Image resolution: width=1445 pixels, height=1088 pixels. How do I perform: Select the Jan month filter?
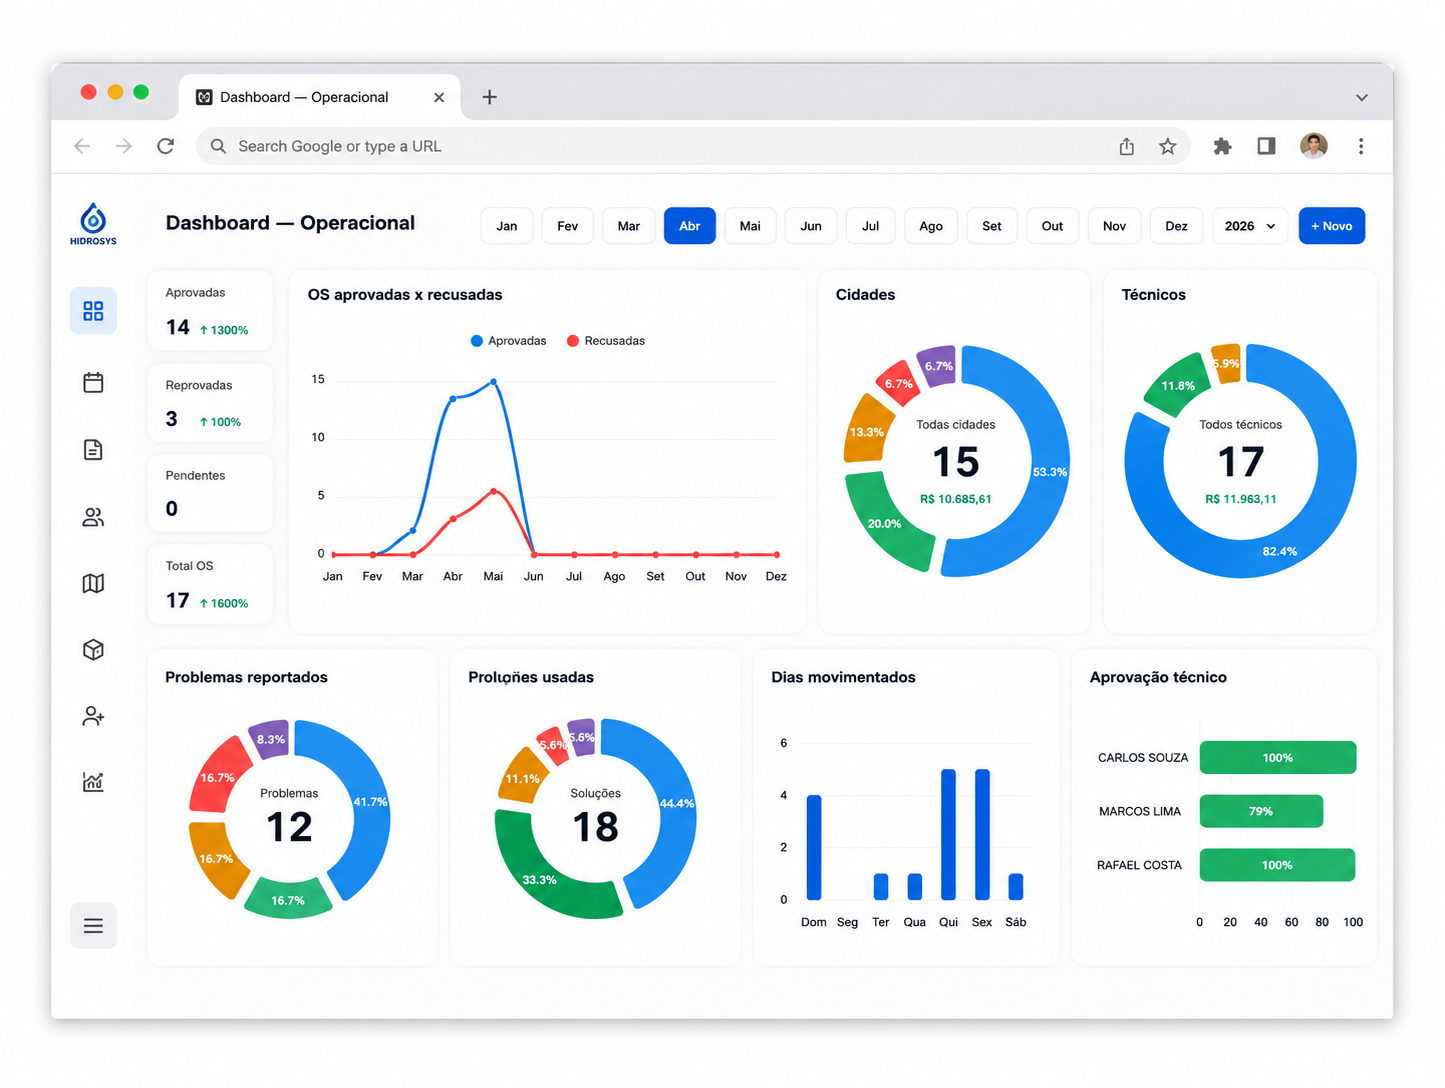click(x=507, y=226)
